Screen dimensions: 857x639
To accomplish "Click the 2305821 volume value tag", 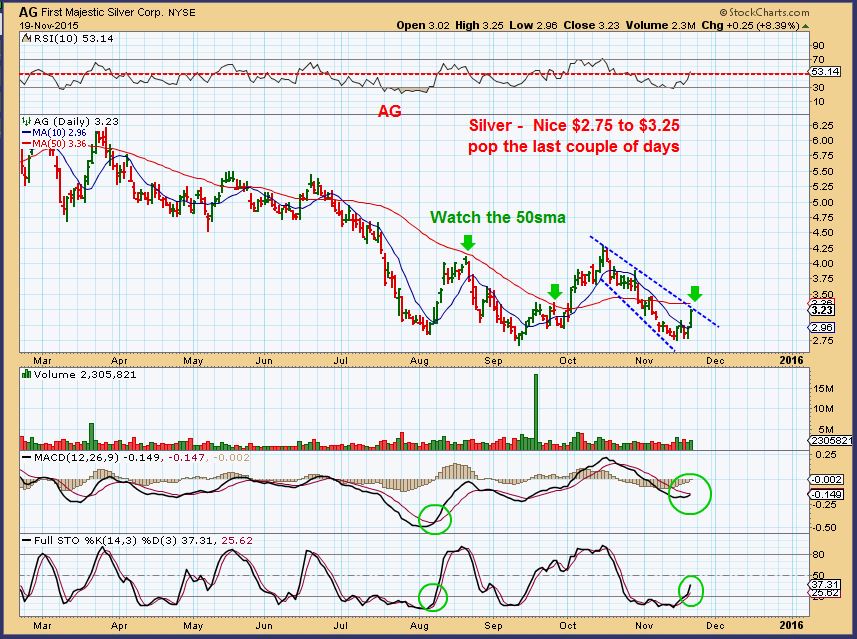I will pyautogui.click(x=831, y=441).
